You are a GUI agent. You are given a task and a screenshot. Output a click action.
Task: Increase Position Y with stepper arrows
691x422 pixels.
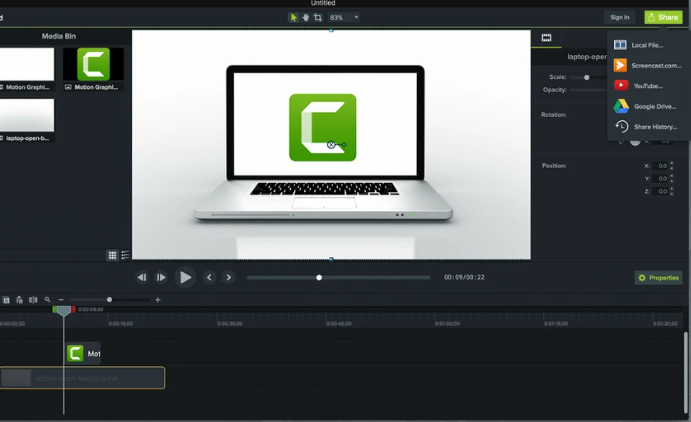[672, 177]
